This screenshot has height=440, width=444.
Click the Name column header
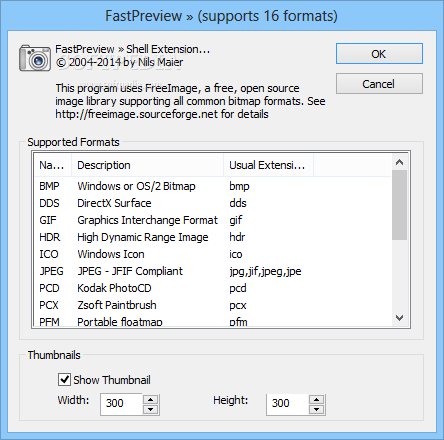[53, 165]
